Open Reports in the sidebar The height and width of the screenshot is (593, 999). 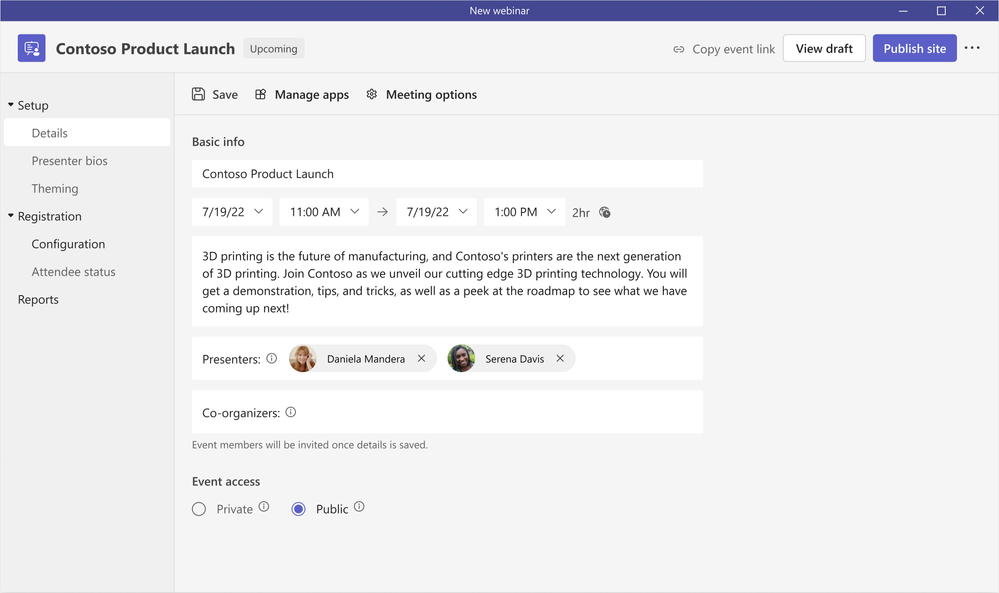click(x=38, y=299)
